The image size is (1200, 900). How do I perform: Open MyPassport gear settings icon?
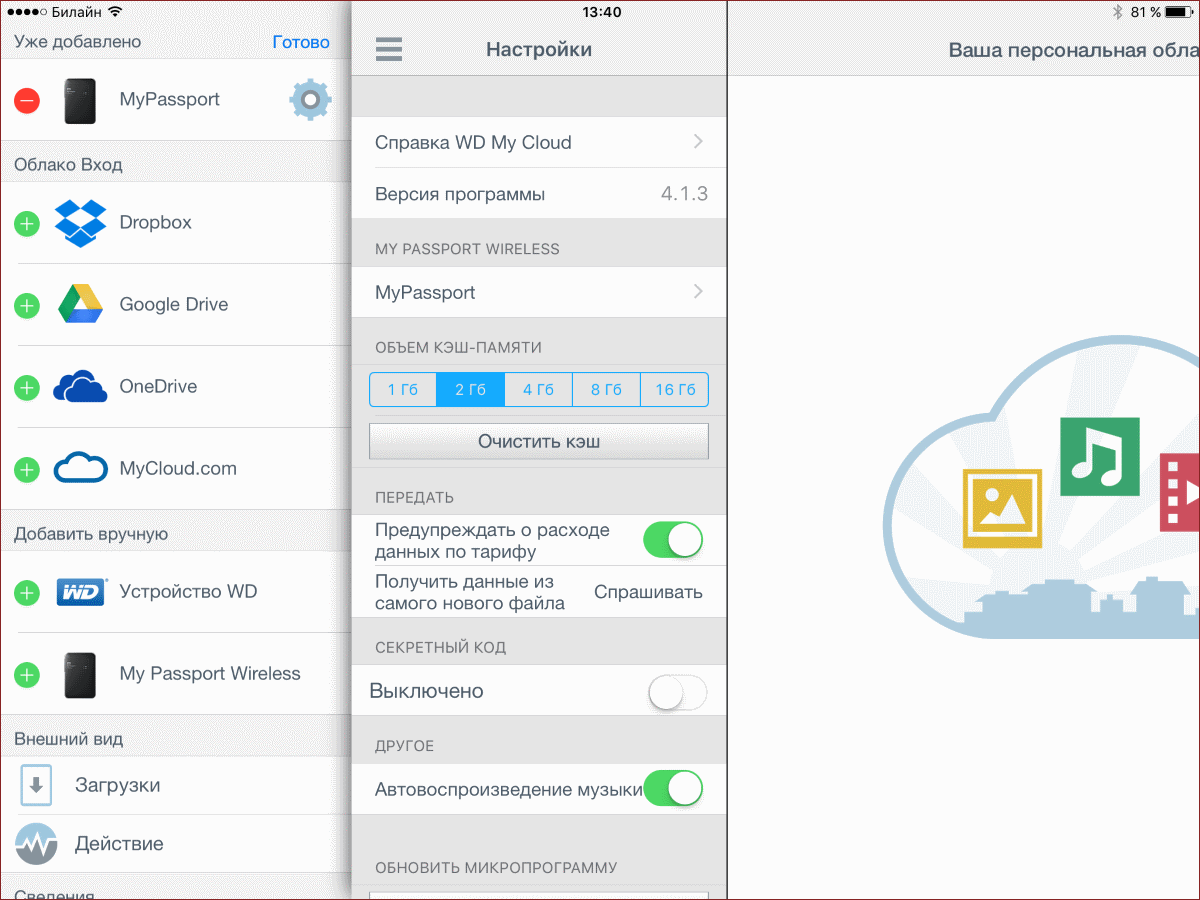point(309,100)
